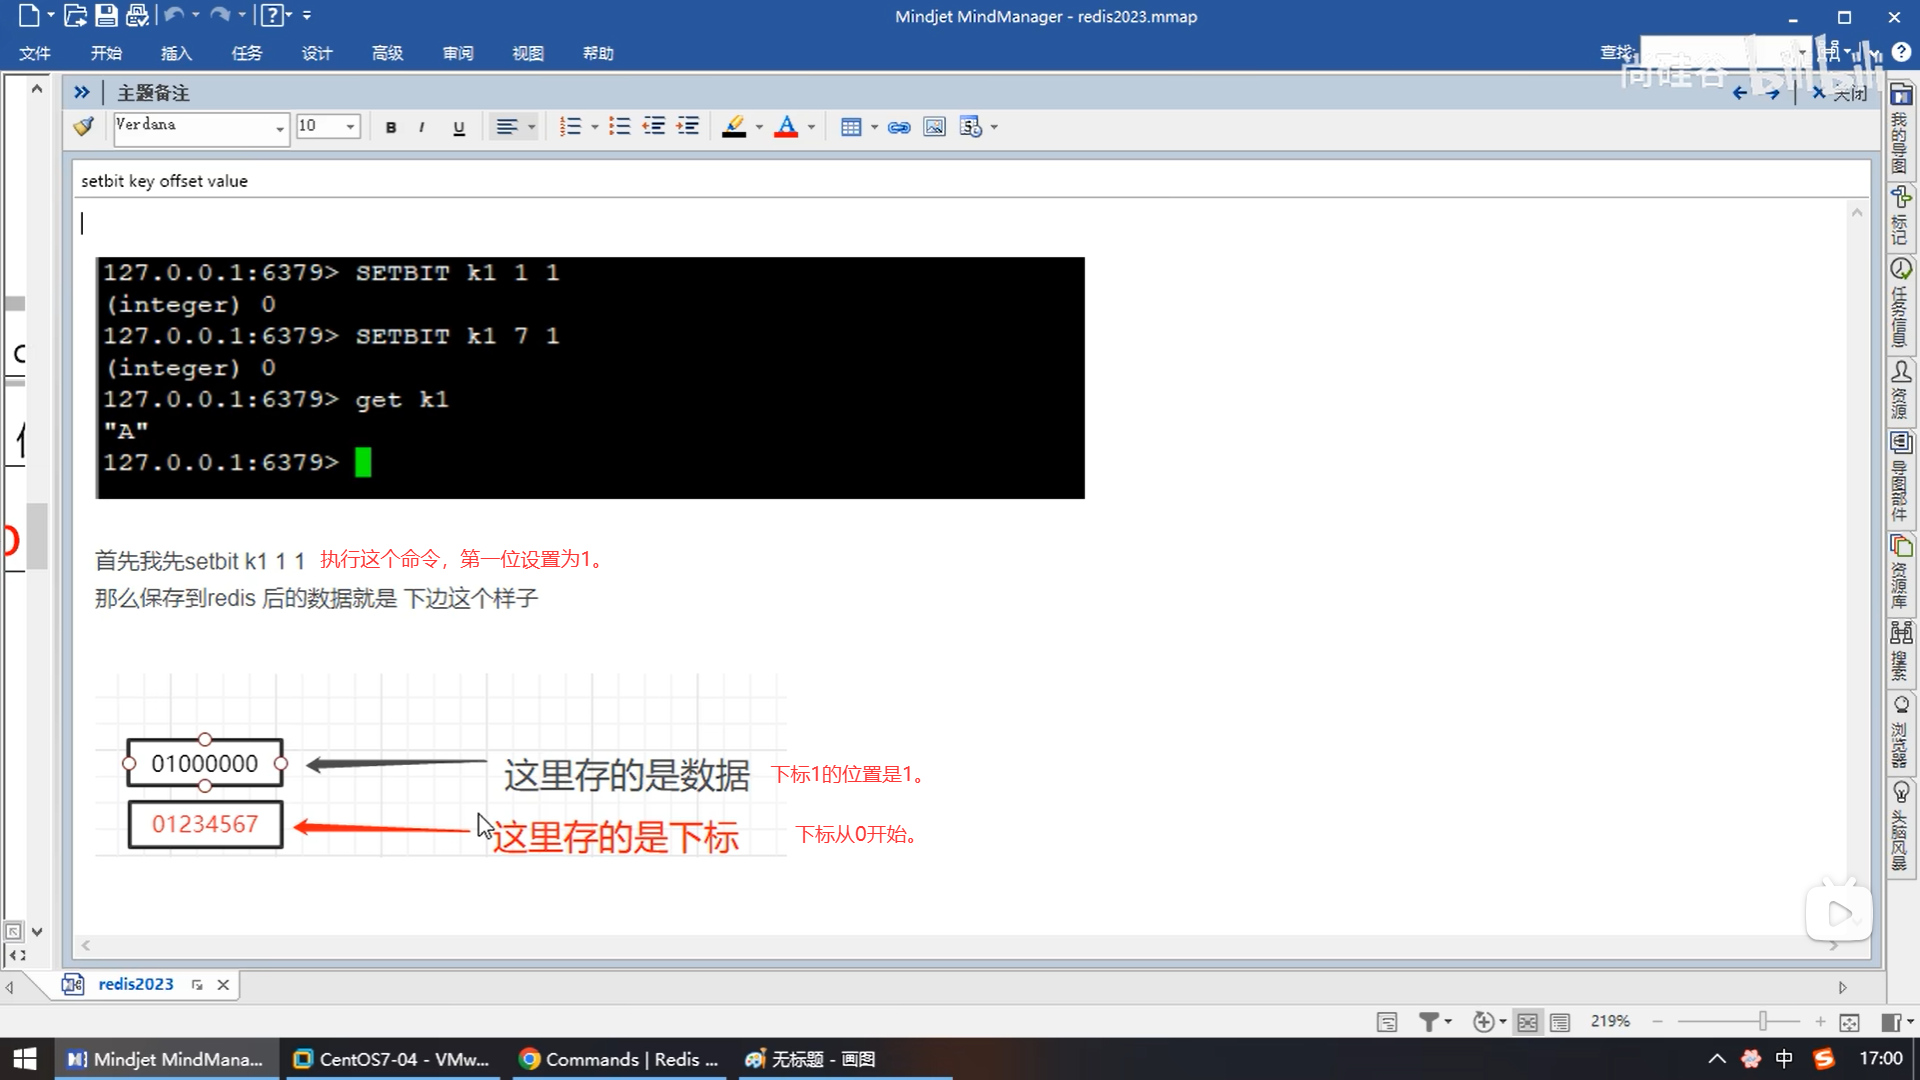Open the 视图 menu tab

point(527,53)
